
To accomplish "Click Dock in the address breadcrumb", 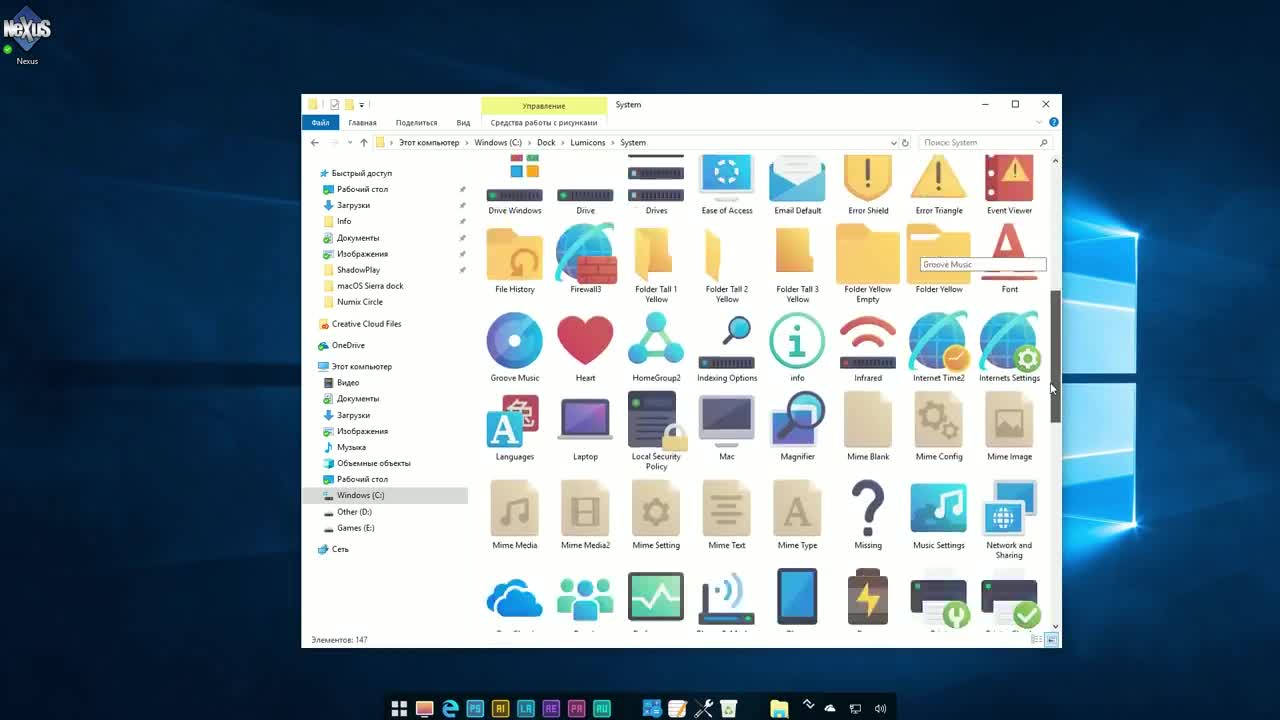I will click(x=546, y=142).
